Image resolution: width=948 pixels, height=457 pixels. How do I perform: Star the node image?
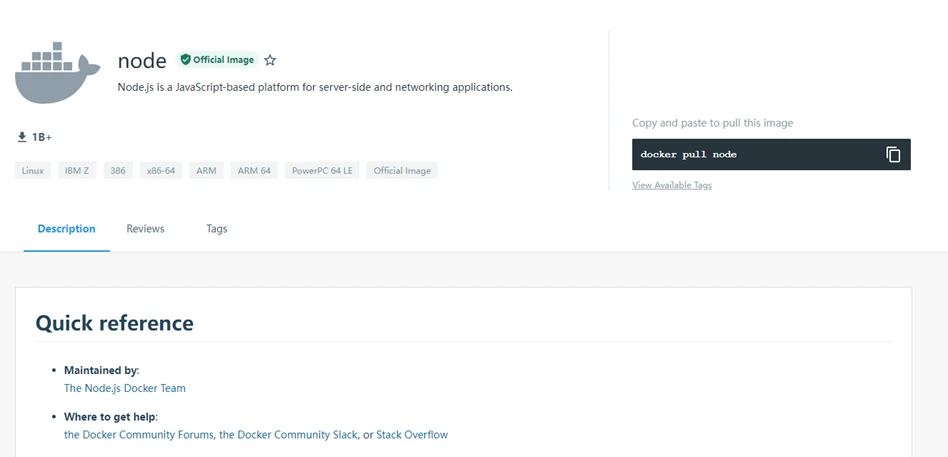tap(270, 60)
